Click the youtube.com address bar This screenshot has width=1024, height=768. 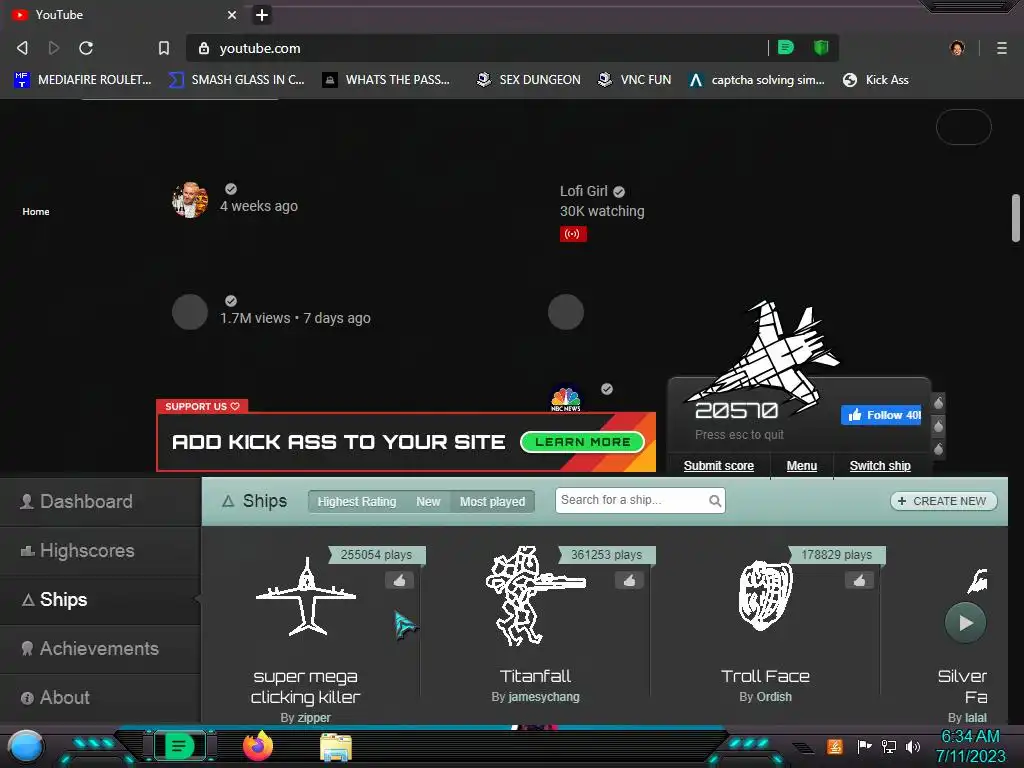pos(477,48)
